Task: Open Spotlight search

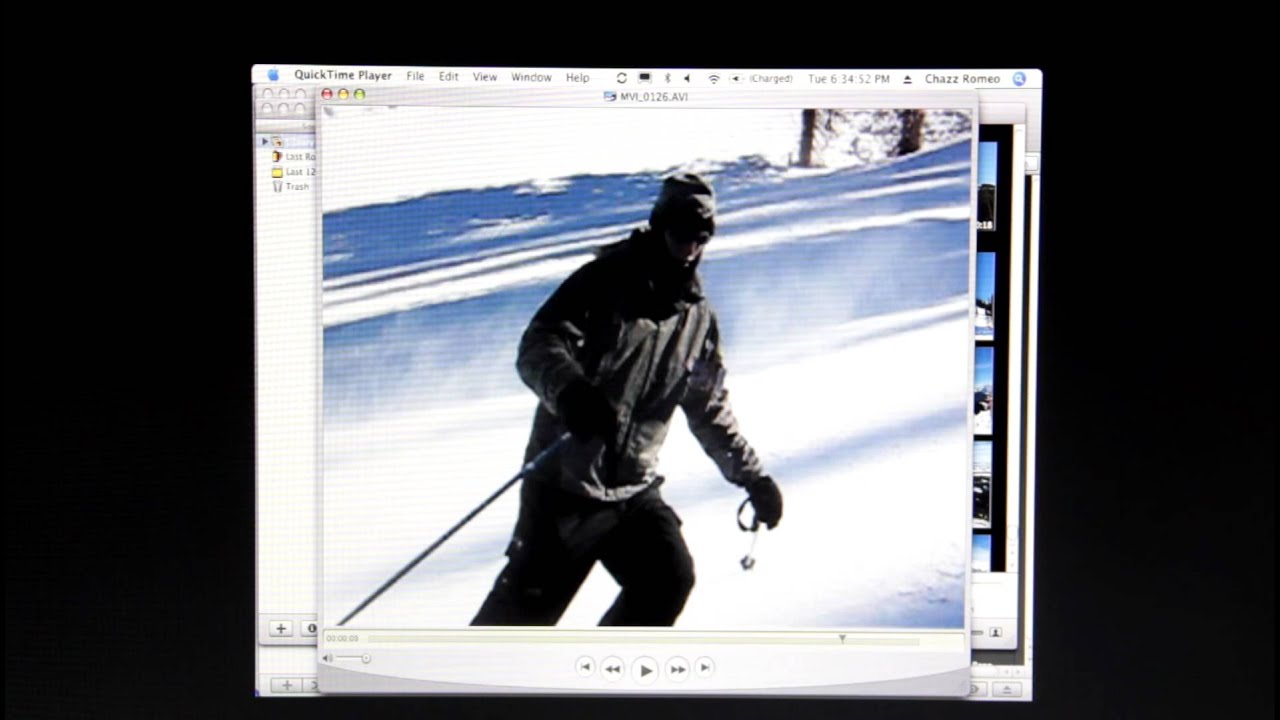Action: point(1019,79)
